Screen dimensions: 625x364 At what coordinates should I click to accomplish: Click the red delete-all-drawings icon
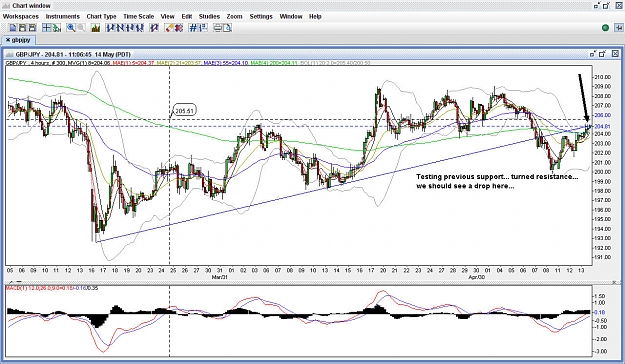click(x=179, y=28)
